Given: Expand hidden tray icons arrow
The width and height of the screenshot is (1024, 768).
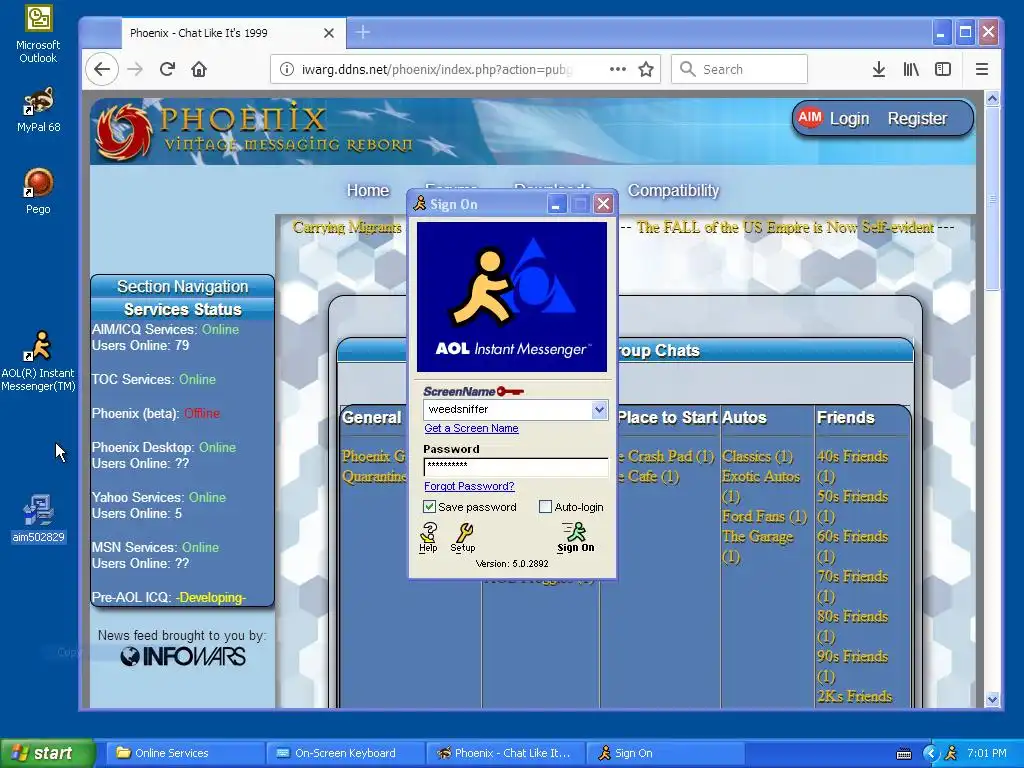Looking at the screenshot, I should click(x=930, y=753).
